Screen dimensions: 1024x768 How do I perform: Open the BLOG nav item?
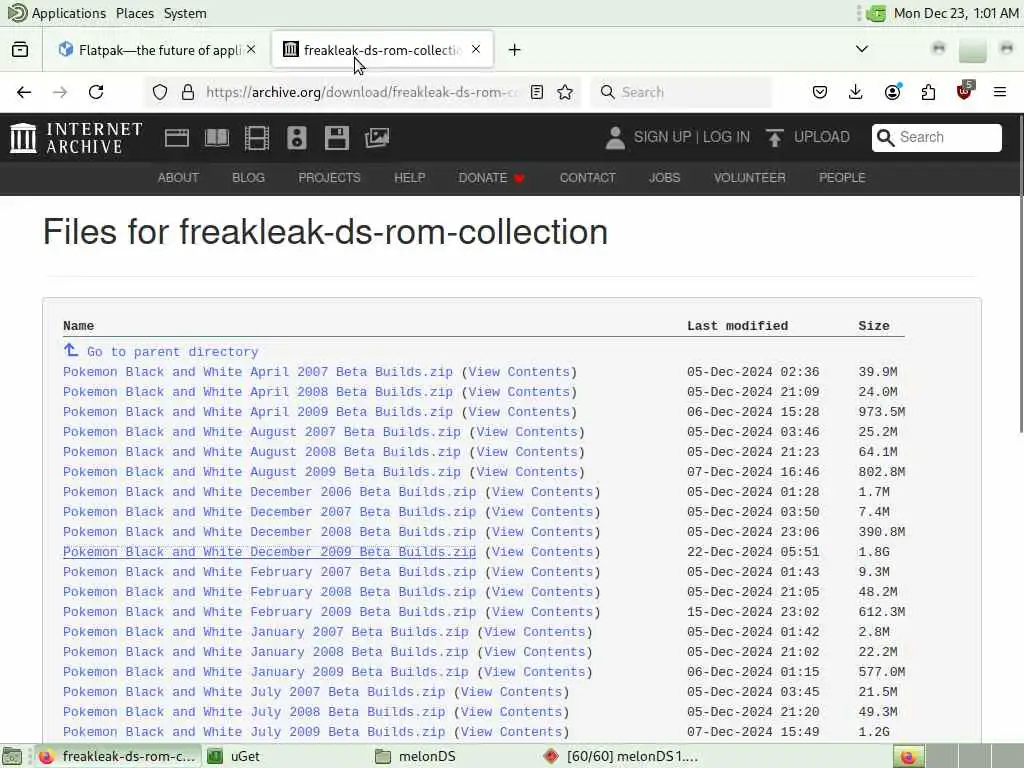pos(248,178)
